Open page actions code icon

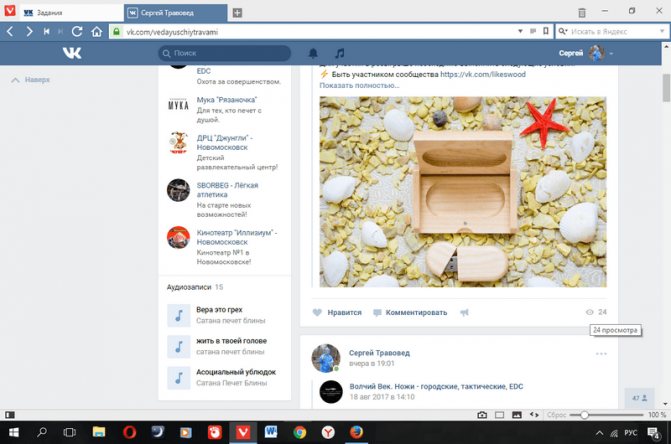534,415
